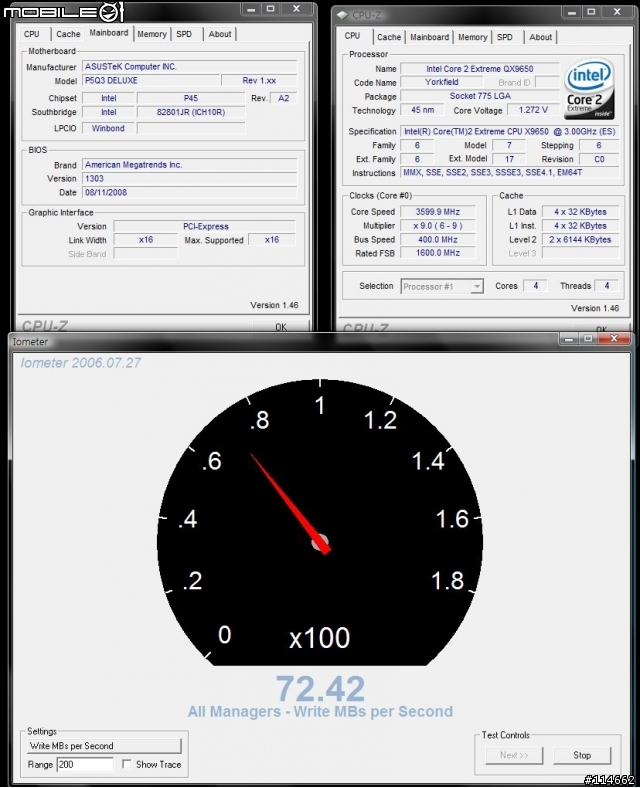Minimize the right CPU-Z window
The image size is (640, 788).
[x=572, y=12]
